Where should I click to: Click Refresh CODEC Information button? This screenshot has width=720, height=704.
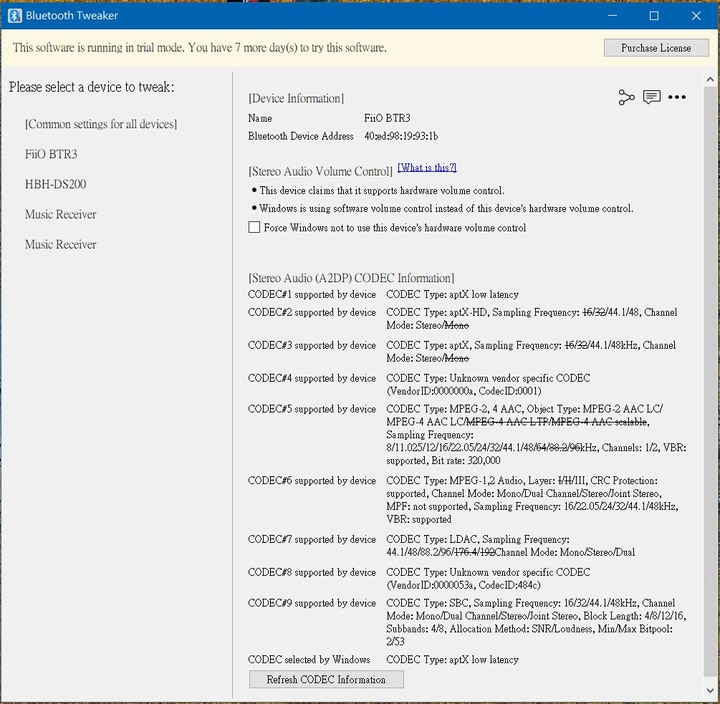[326, 679]
